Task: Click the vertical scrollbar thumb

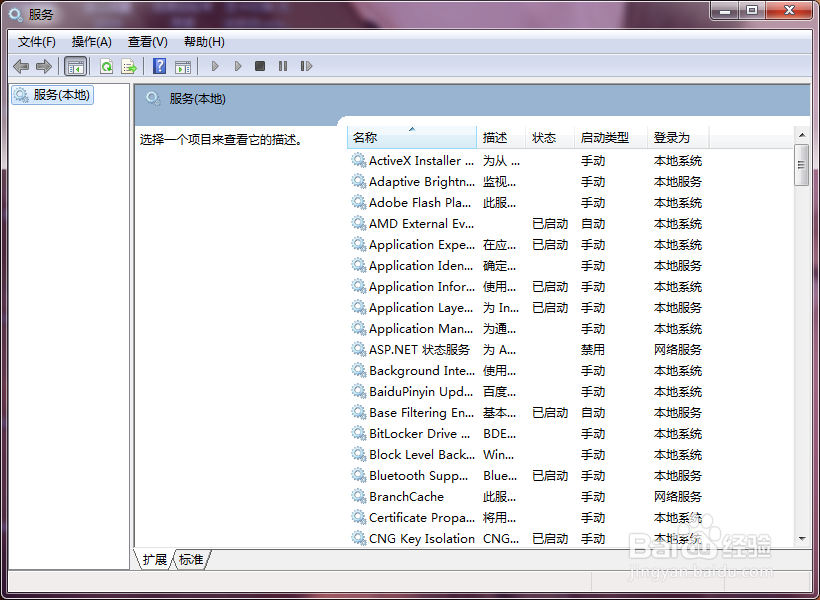Action: [x=802, y=165]
